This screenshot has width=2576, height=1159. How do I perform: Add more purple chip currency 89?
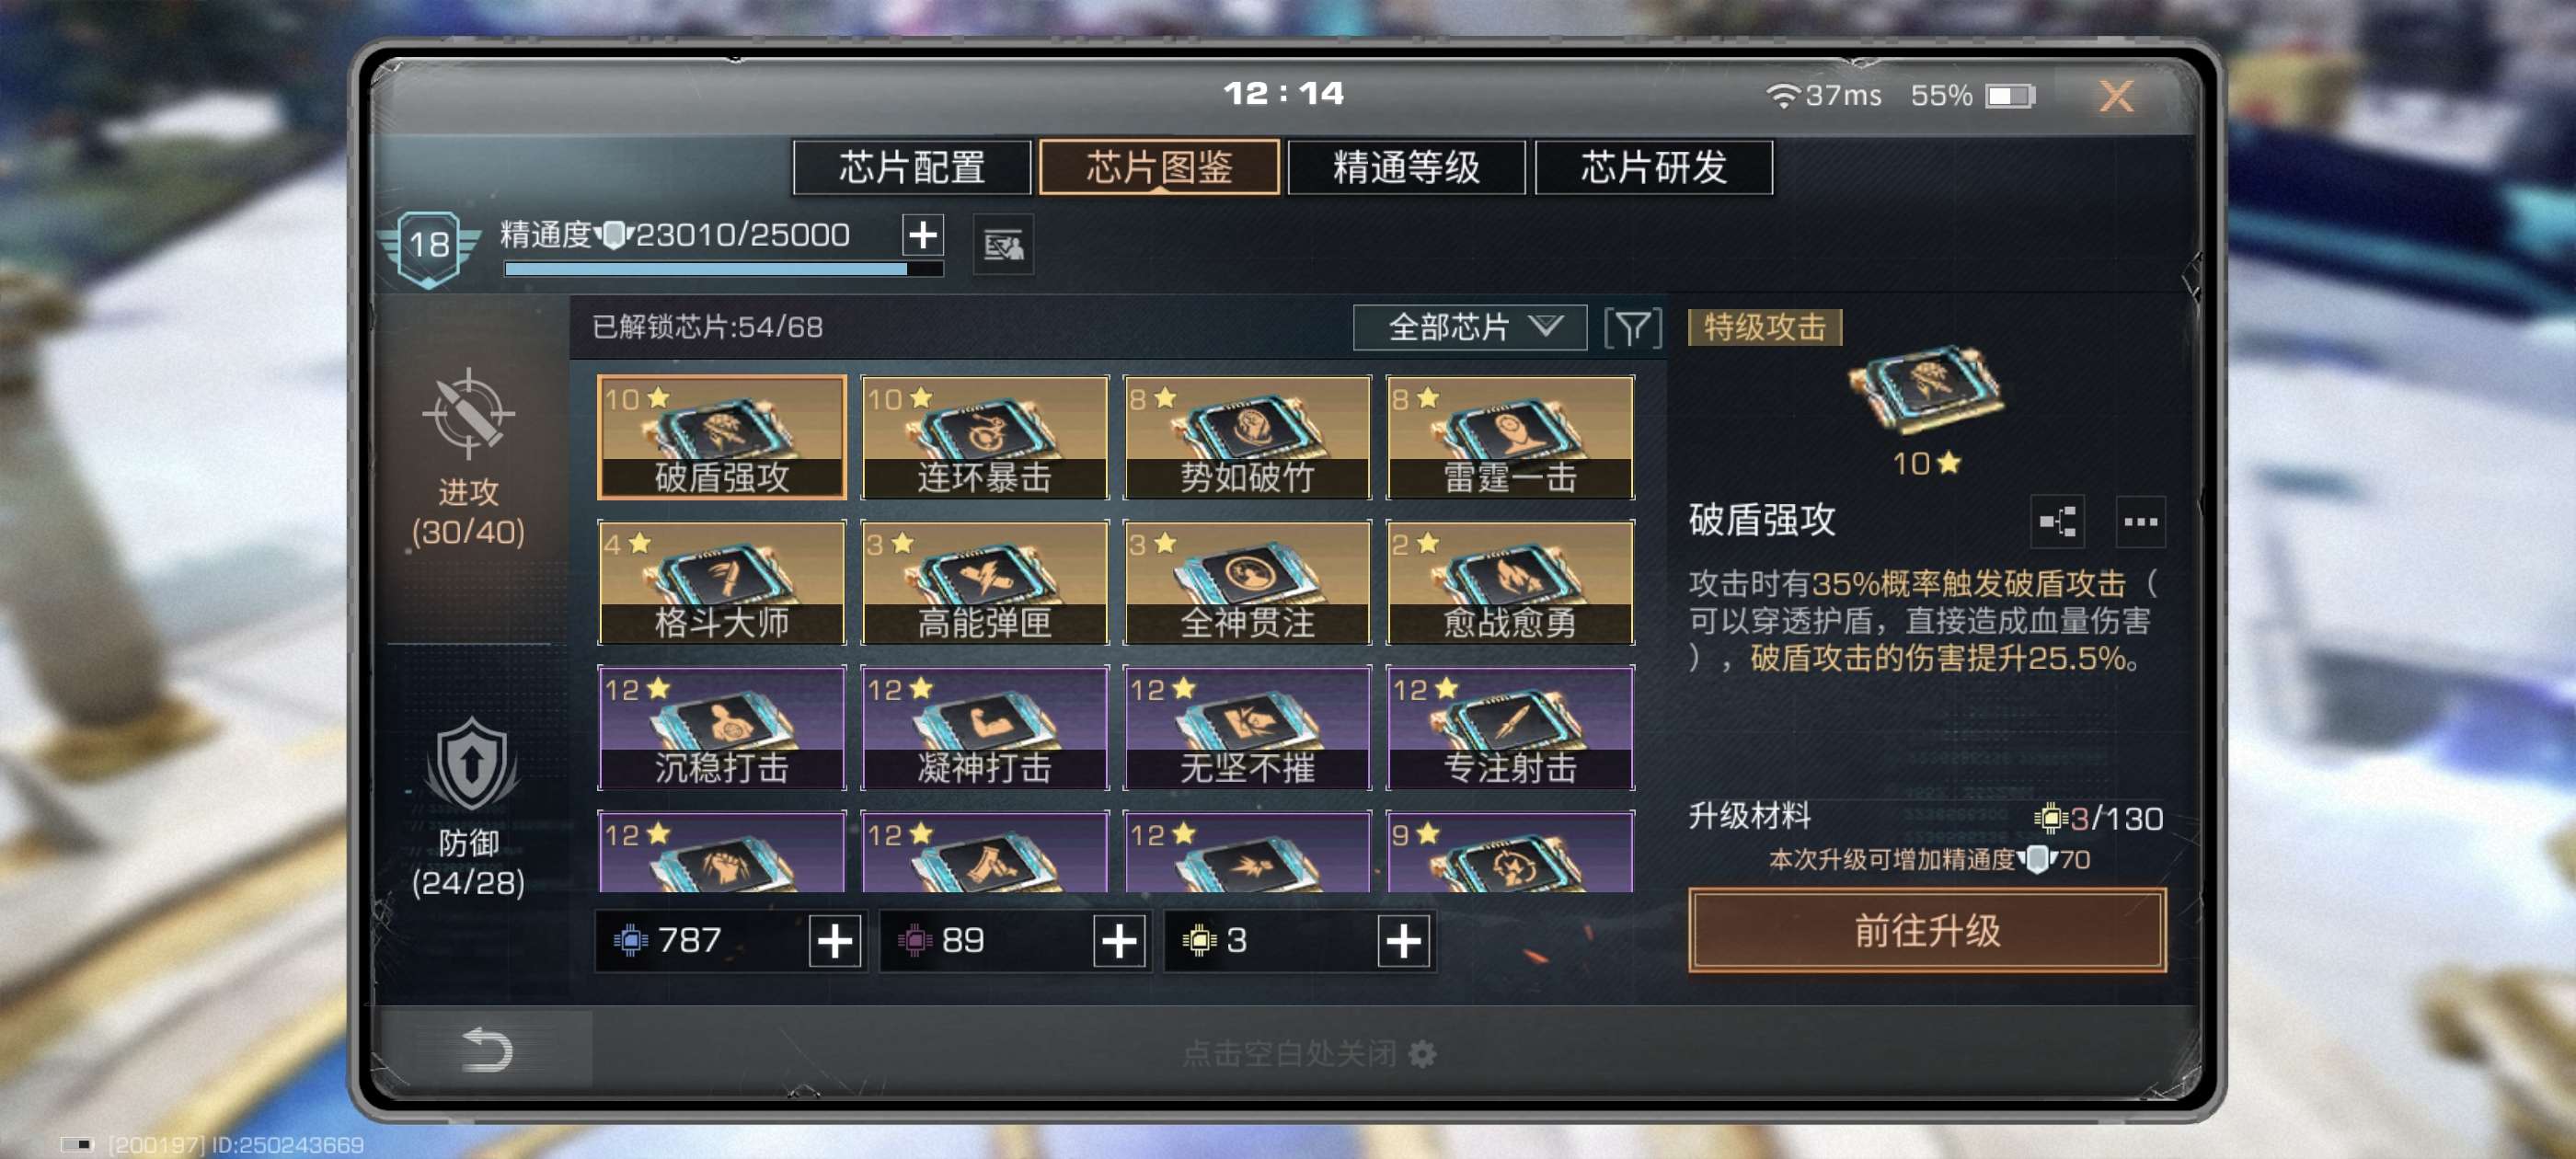point(1119,940)
